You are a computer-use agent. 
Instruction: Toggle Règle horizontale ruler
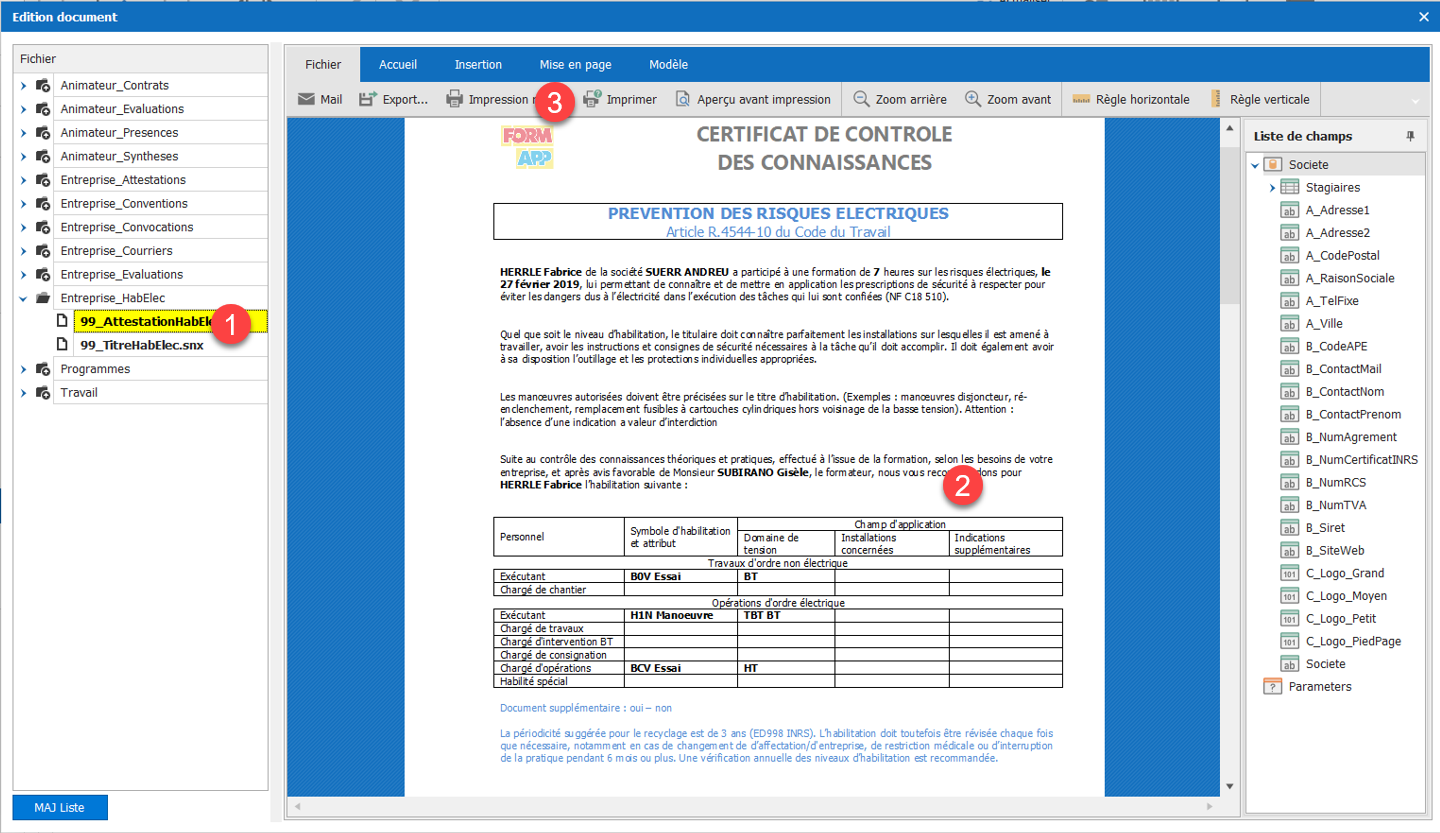coord(1131,99)
